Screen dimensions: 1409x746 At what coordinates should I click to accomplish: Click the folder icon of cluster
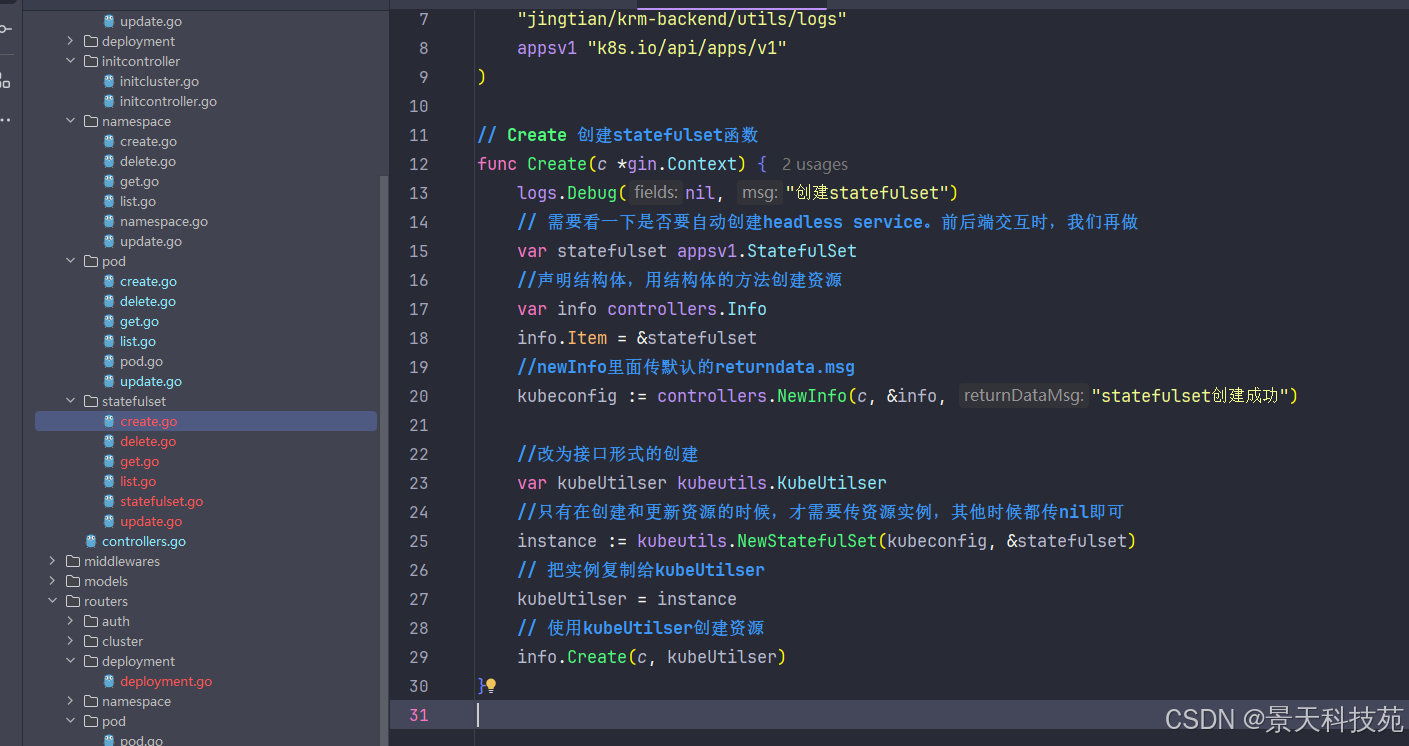(x=91, y=641)
